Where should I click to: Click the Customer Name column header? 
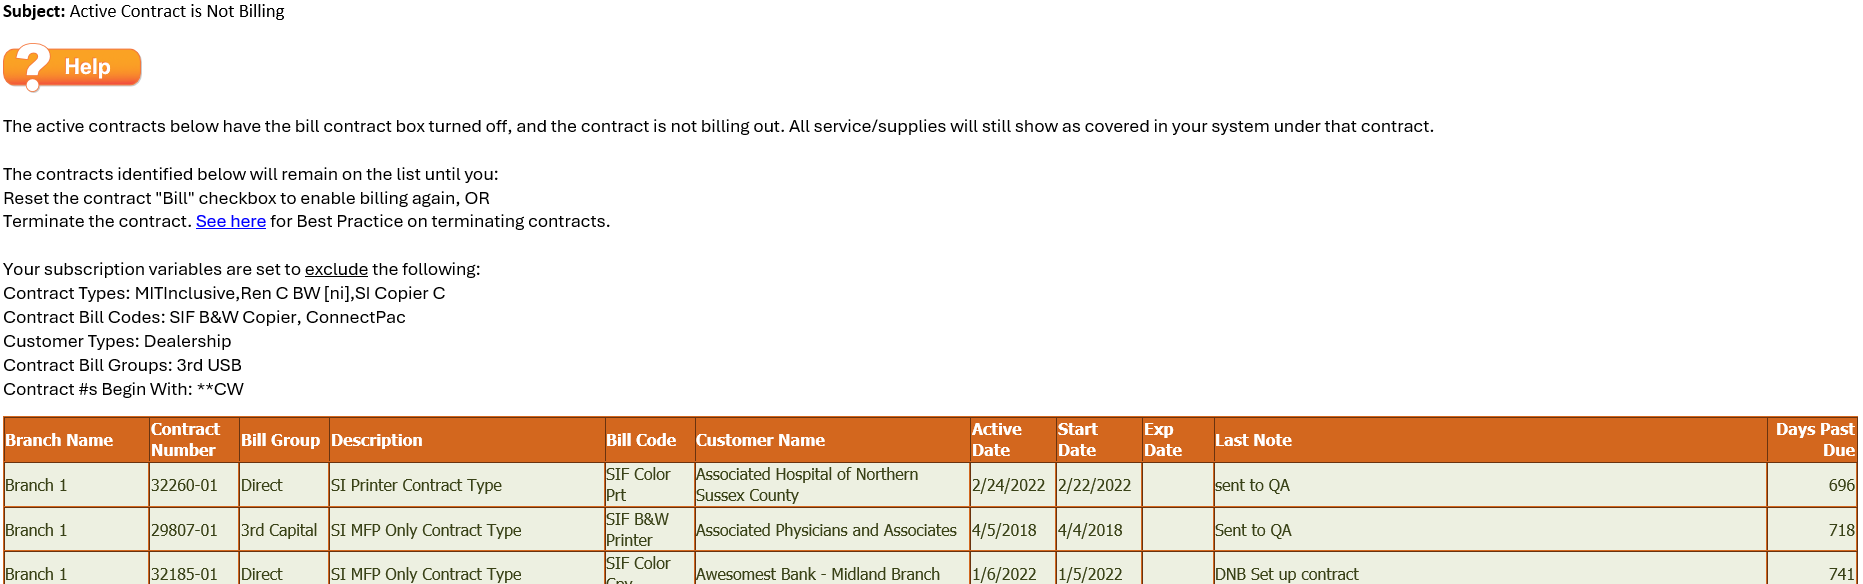point(832,440)
